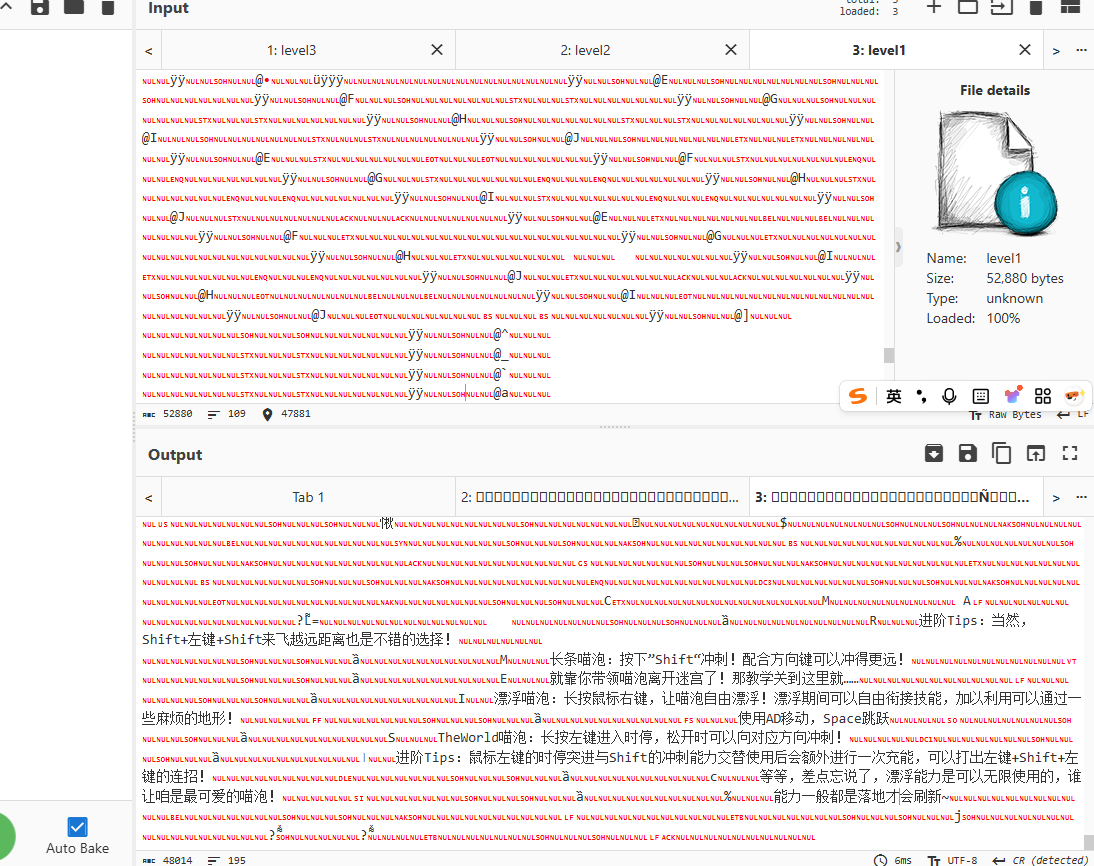Copy raw output to clipboard
The height and width of the screenshot is (866, 1094).
pyautogui.click(x=1001, y=454)
